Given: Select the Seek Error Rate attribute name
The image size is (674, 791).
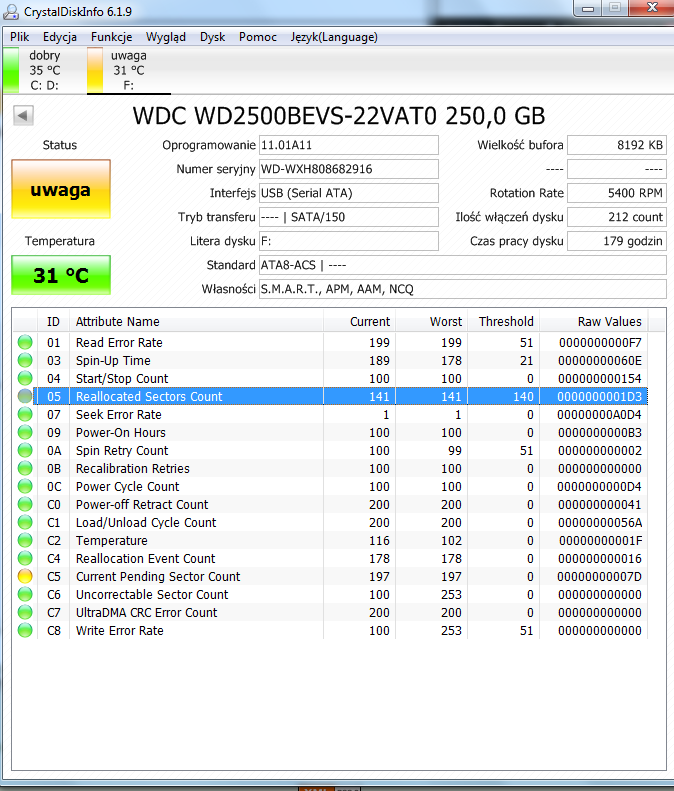Looking at the screenshot, I should click(119, 414).
